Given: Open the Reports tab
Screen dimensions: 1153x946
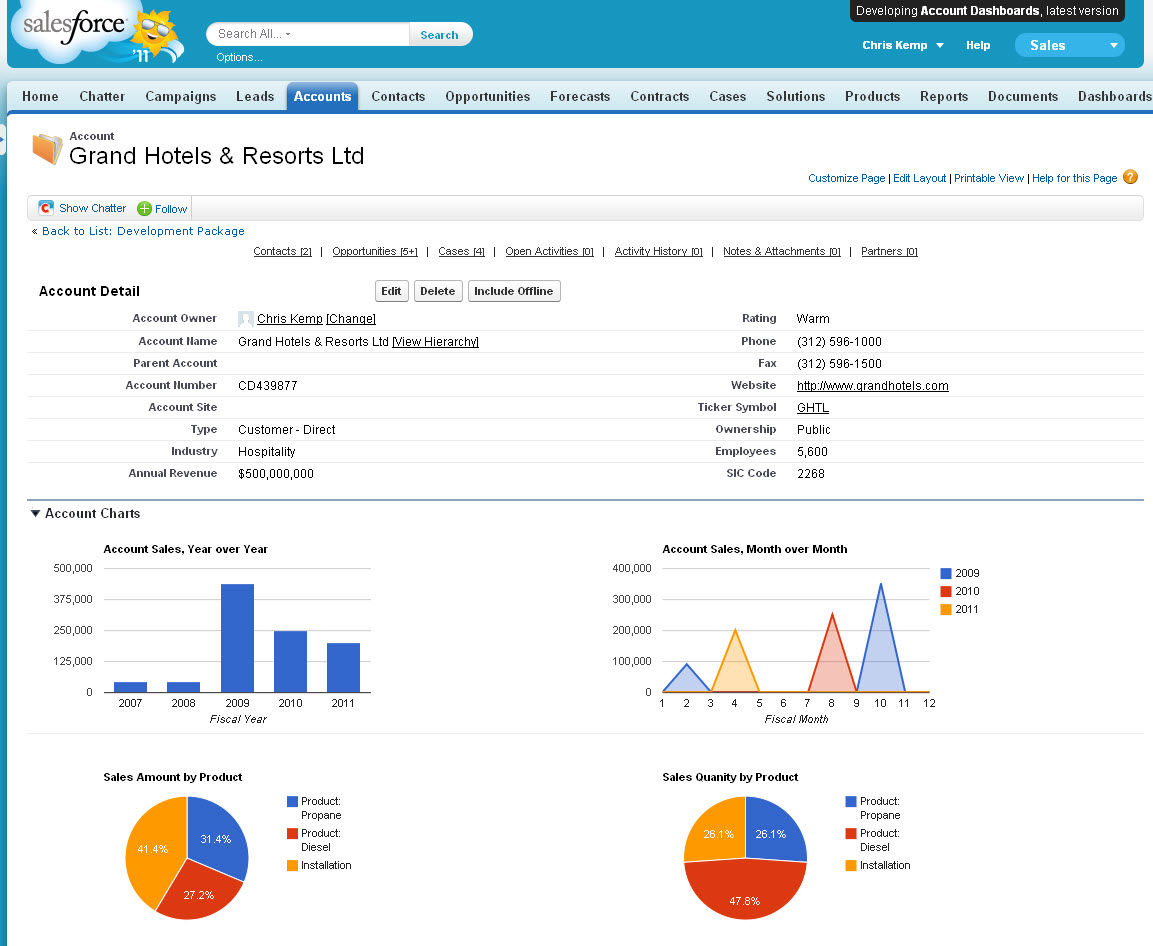Looking at the screenshot, I should pyautogui.click(x=943, y=96).
